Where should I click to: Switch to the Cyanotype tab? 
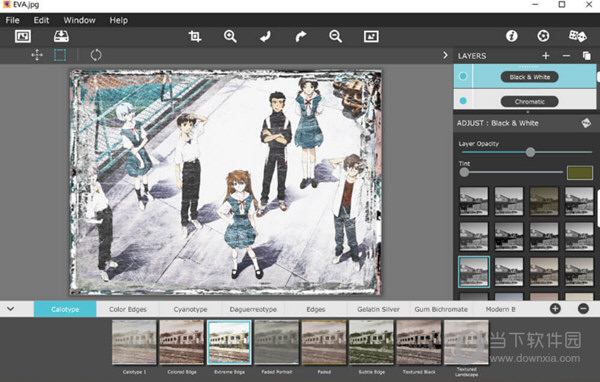point(190,309)
